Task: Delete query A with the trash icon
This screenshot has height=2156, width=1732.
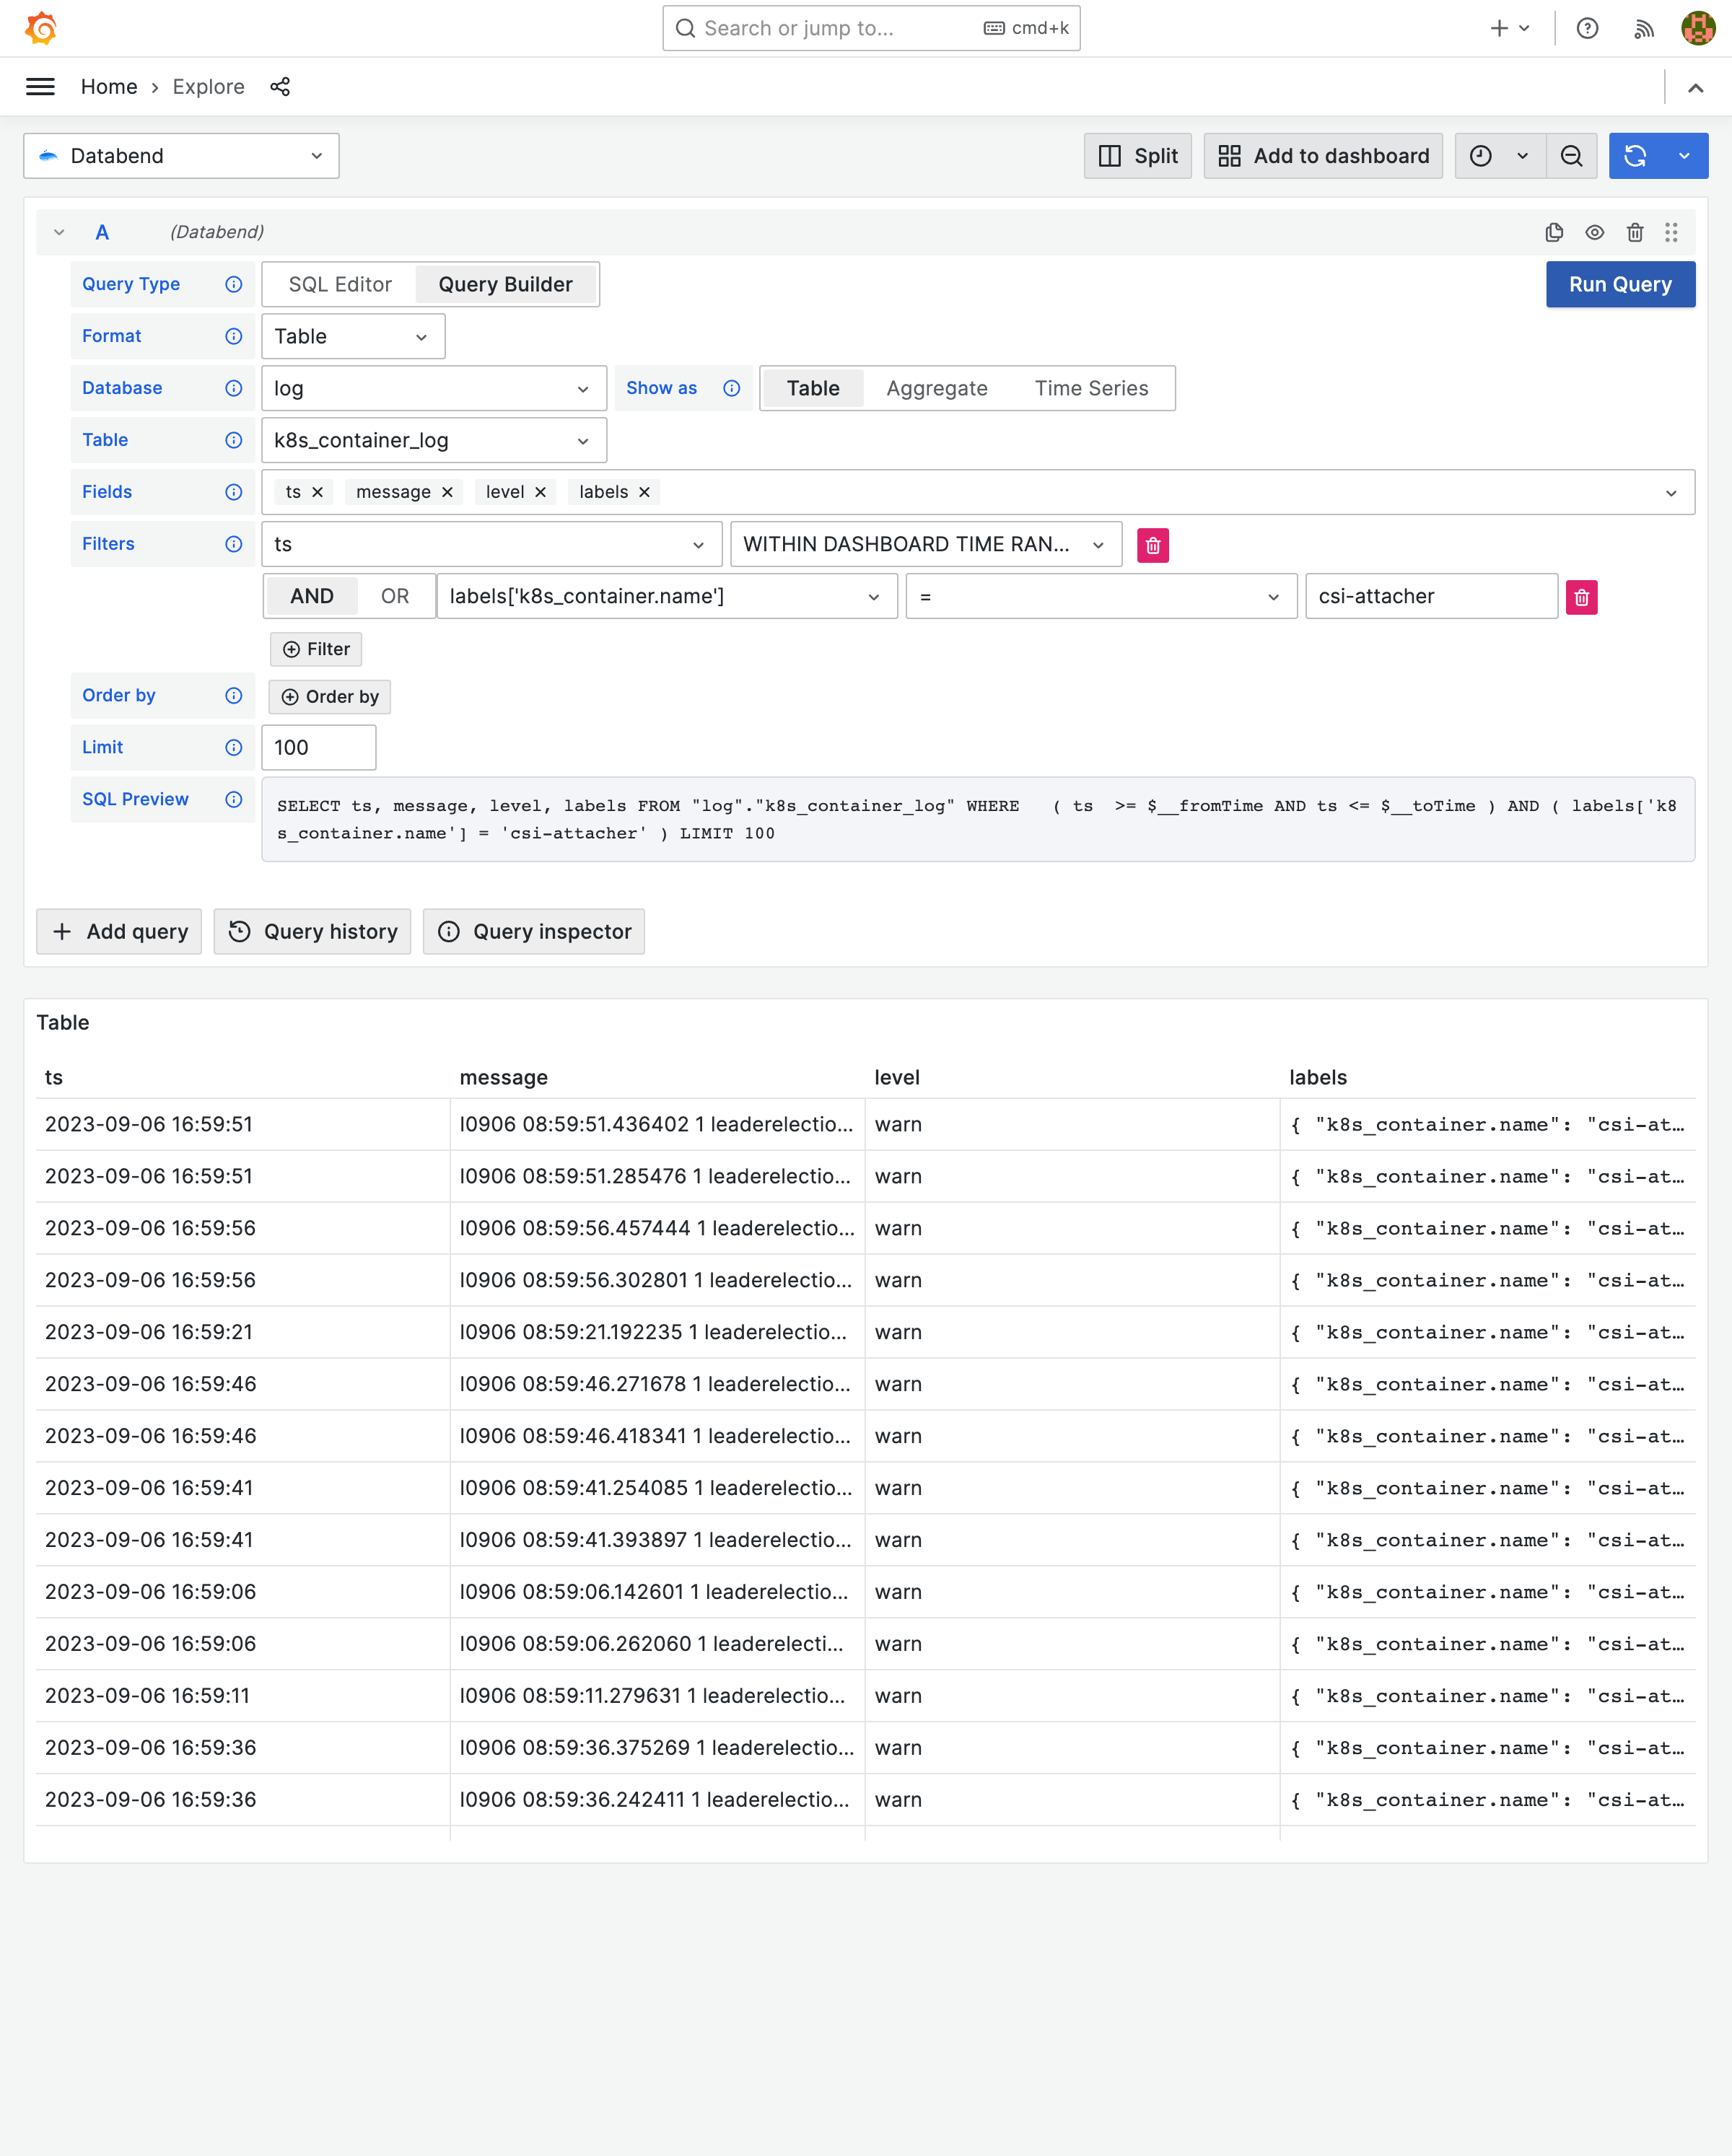Action: click(1635, 232)
